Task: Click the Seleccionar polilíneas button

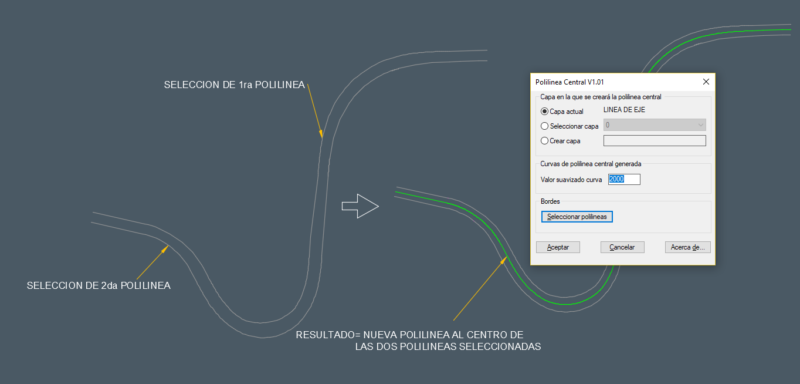Action: tap(577, 217)
